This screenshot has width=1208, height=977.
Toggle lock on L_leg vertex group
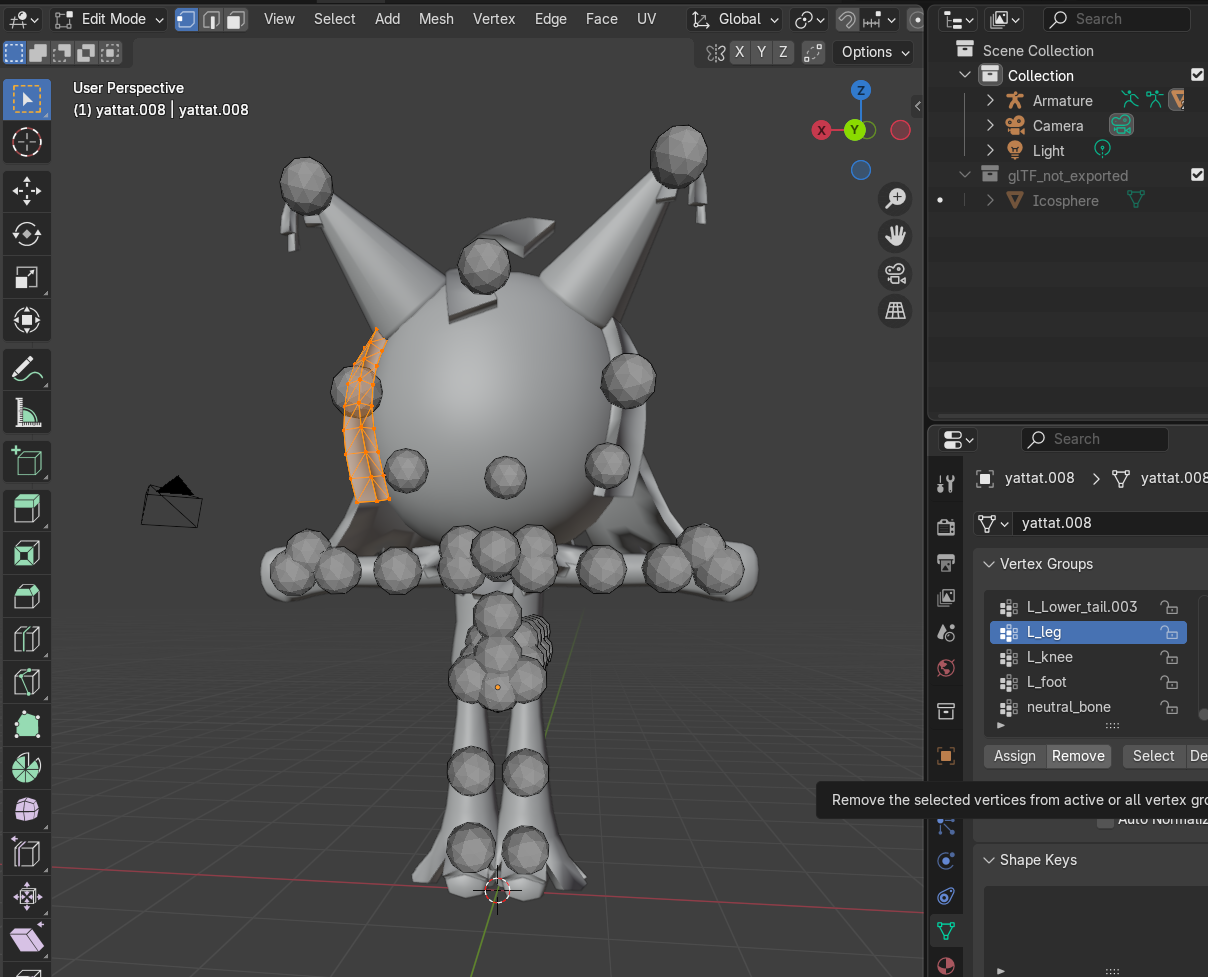[1168, 632]
